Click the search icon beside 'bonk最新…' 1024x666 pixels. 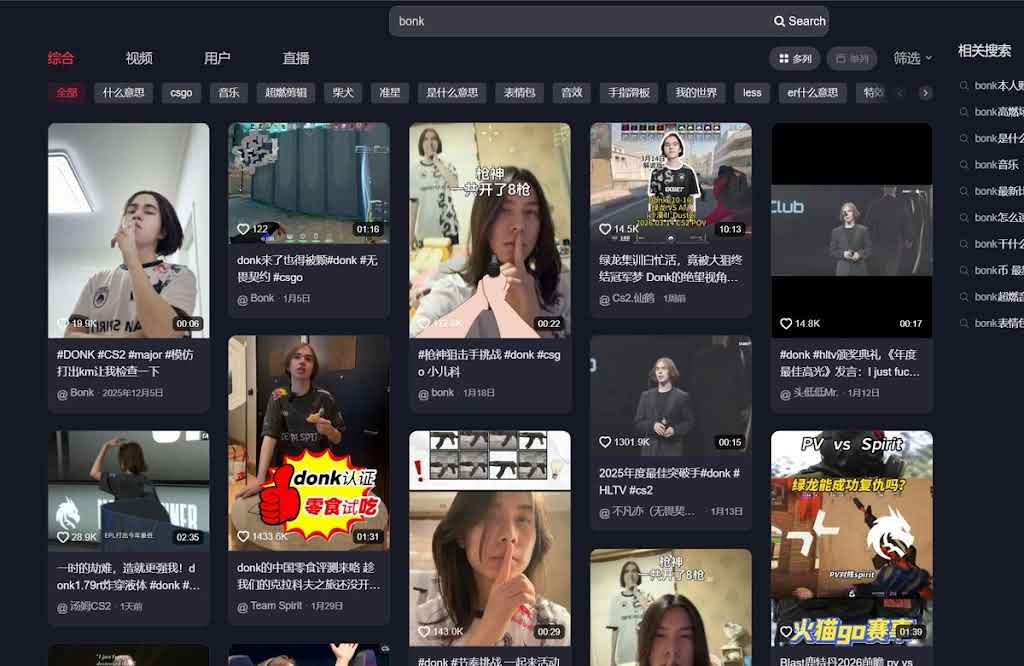(x=964, y=191)
